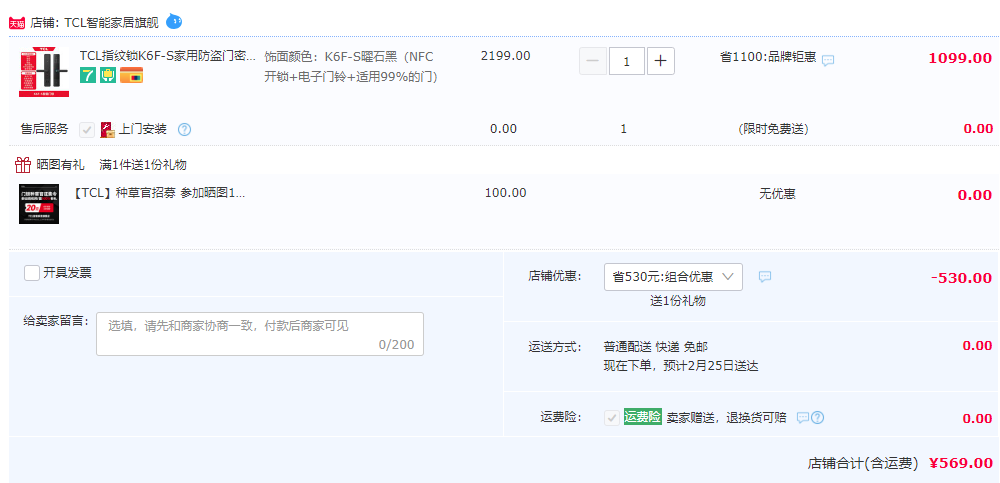Click the Tmall logo icon next to the store name
The width and height of the screenshot is (1000, 483).
[x=17, y=24]
